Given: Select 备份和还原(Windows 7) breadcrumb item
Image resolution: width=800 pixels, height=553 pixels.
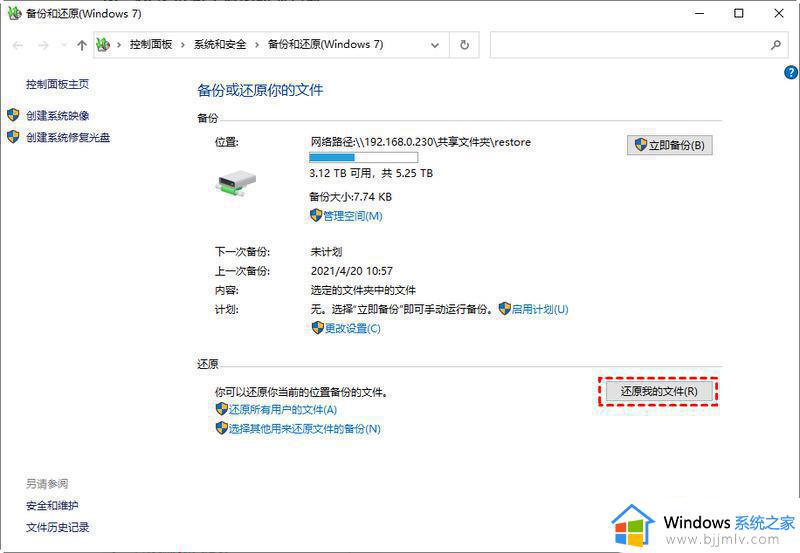Looking at the screenshot, I should (x=326, y=44).
